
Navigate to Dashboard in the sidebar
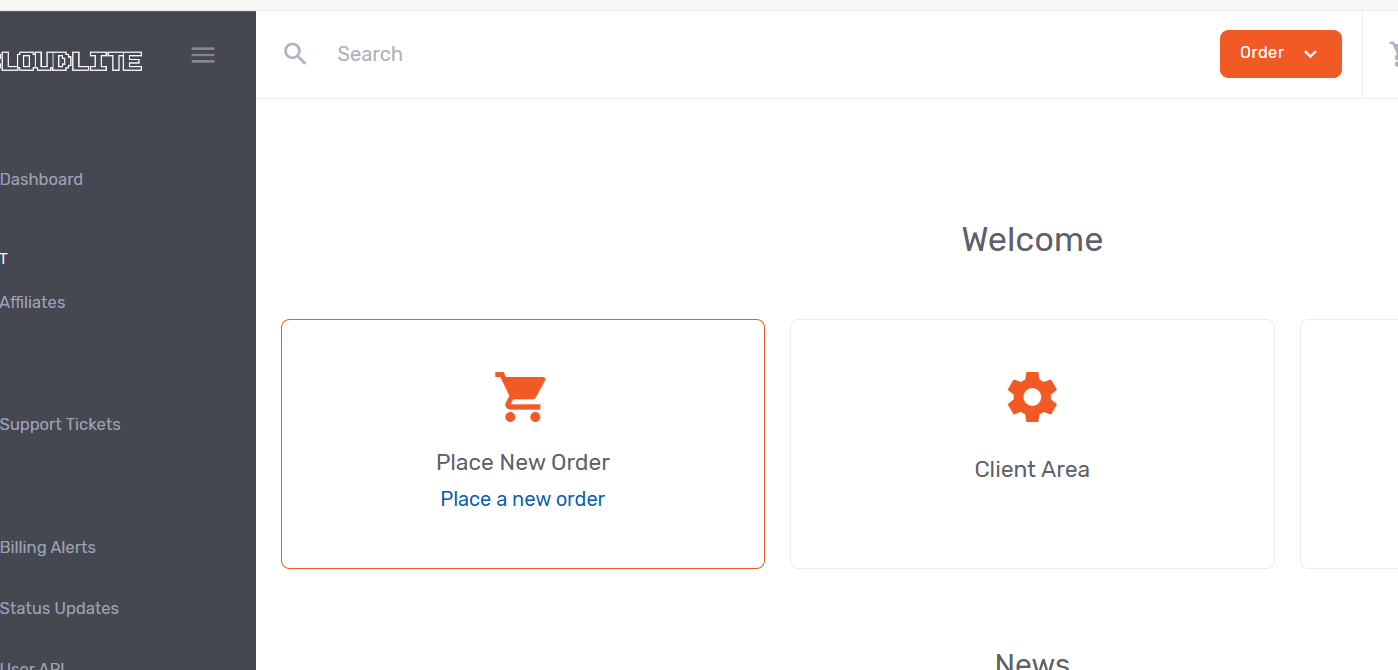(x=42, y=179)
